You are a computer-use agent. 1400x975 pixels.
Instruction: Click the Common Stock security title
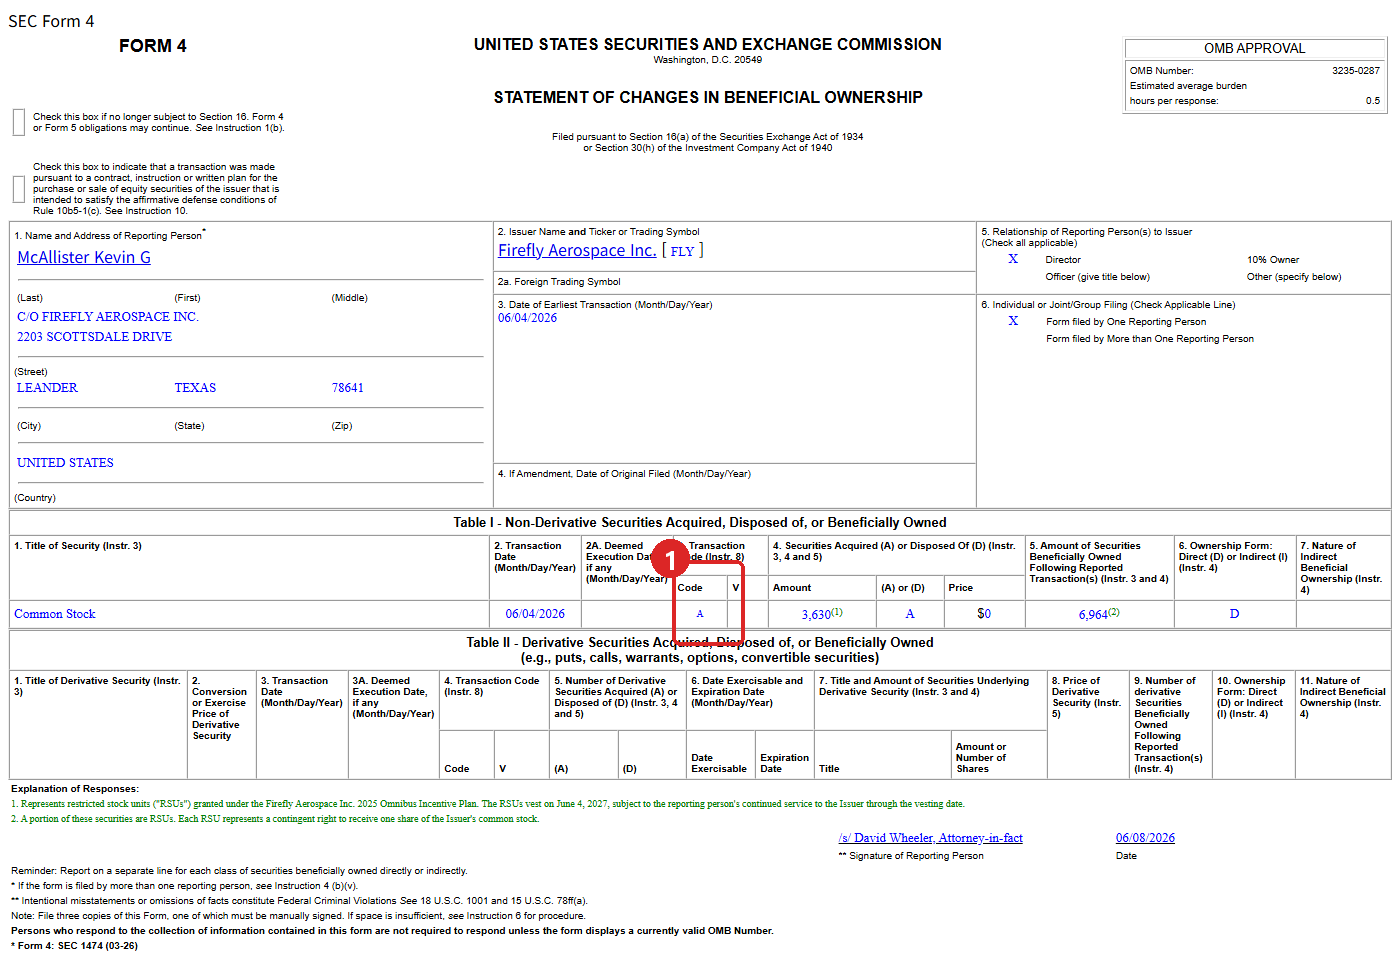[55, 614]
